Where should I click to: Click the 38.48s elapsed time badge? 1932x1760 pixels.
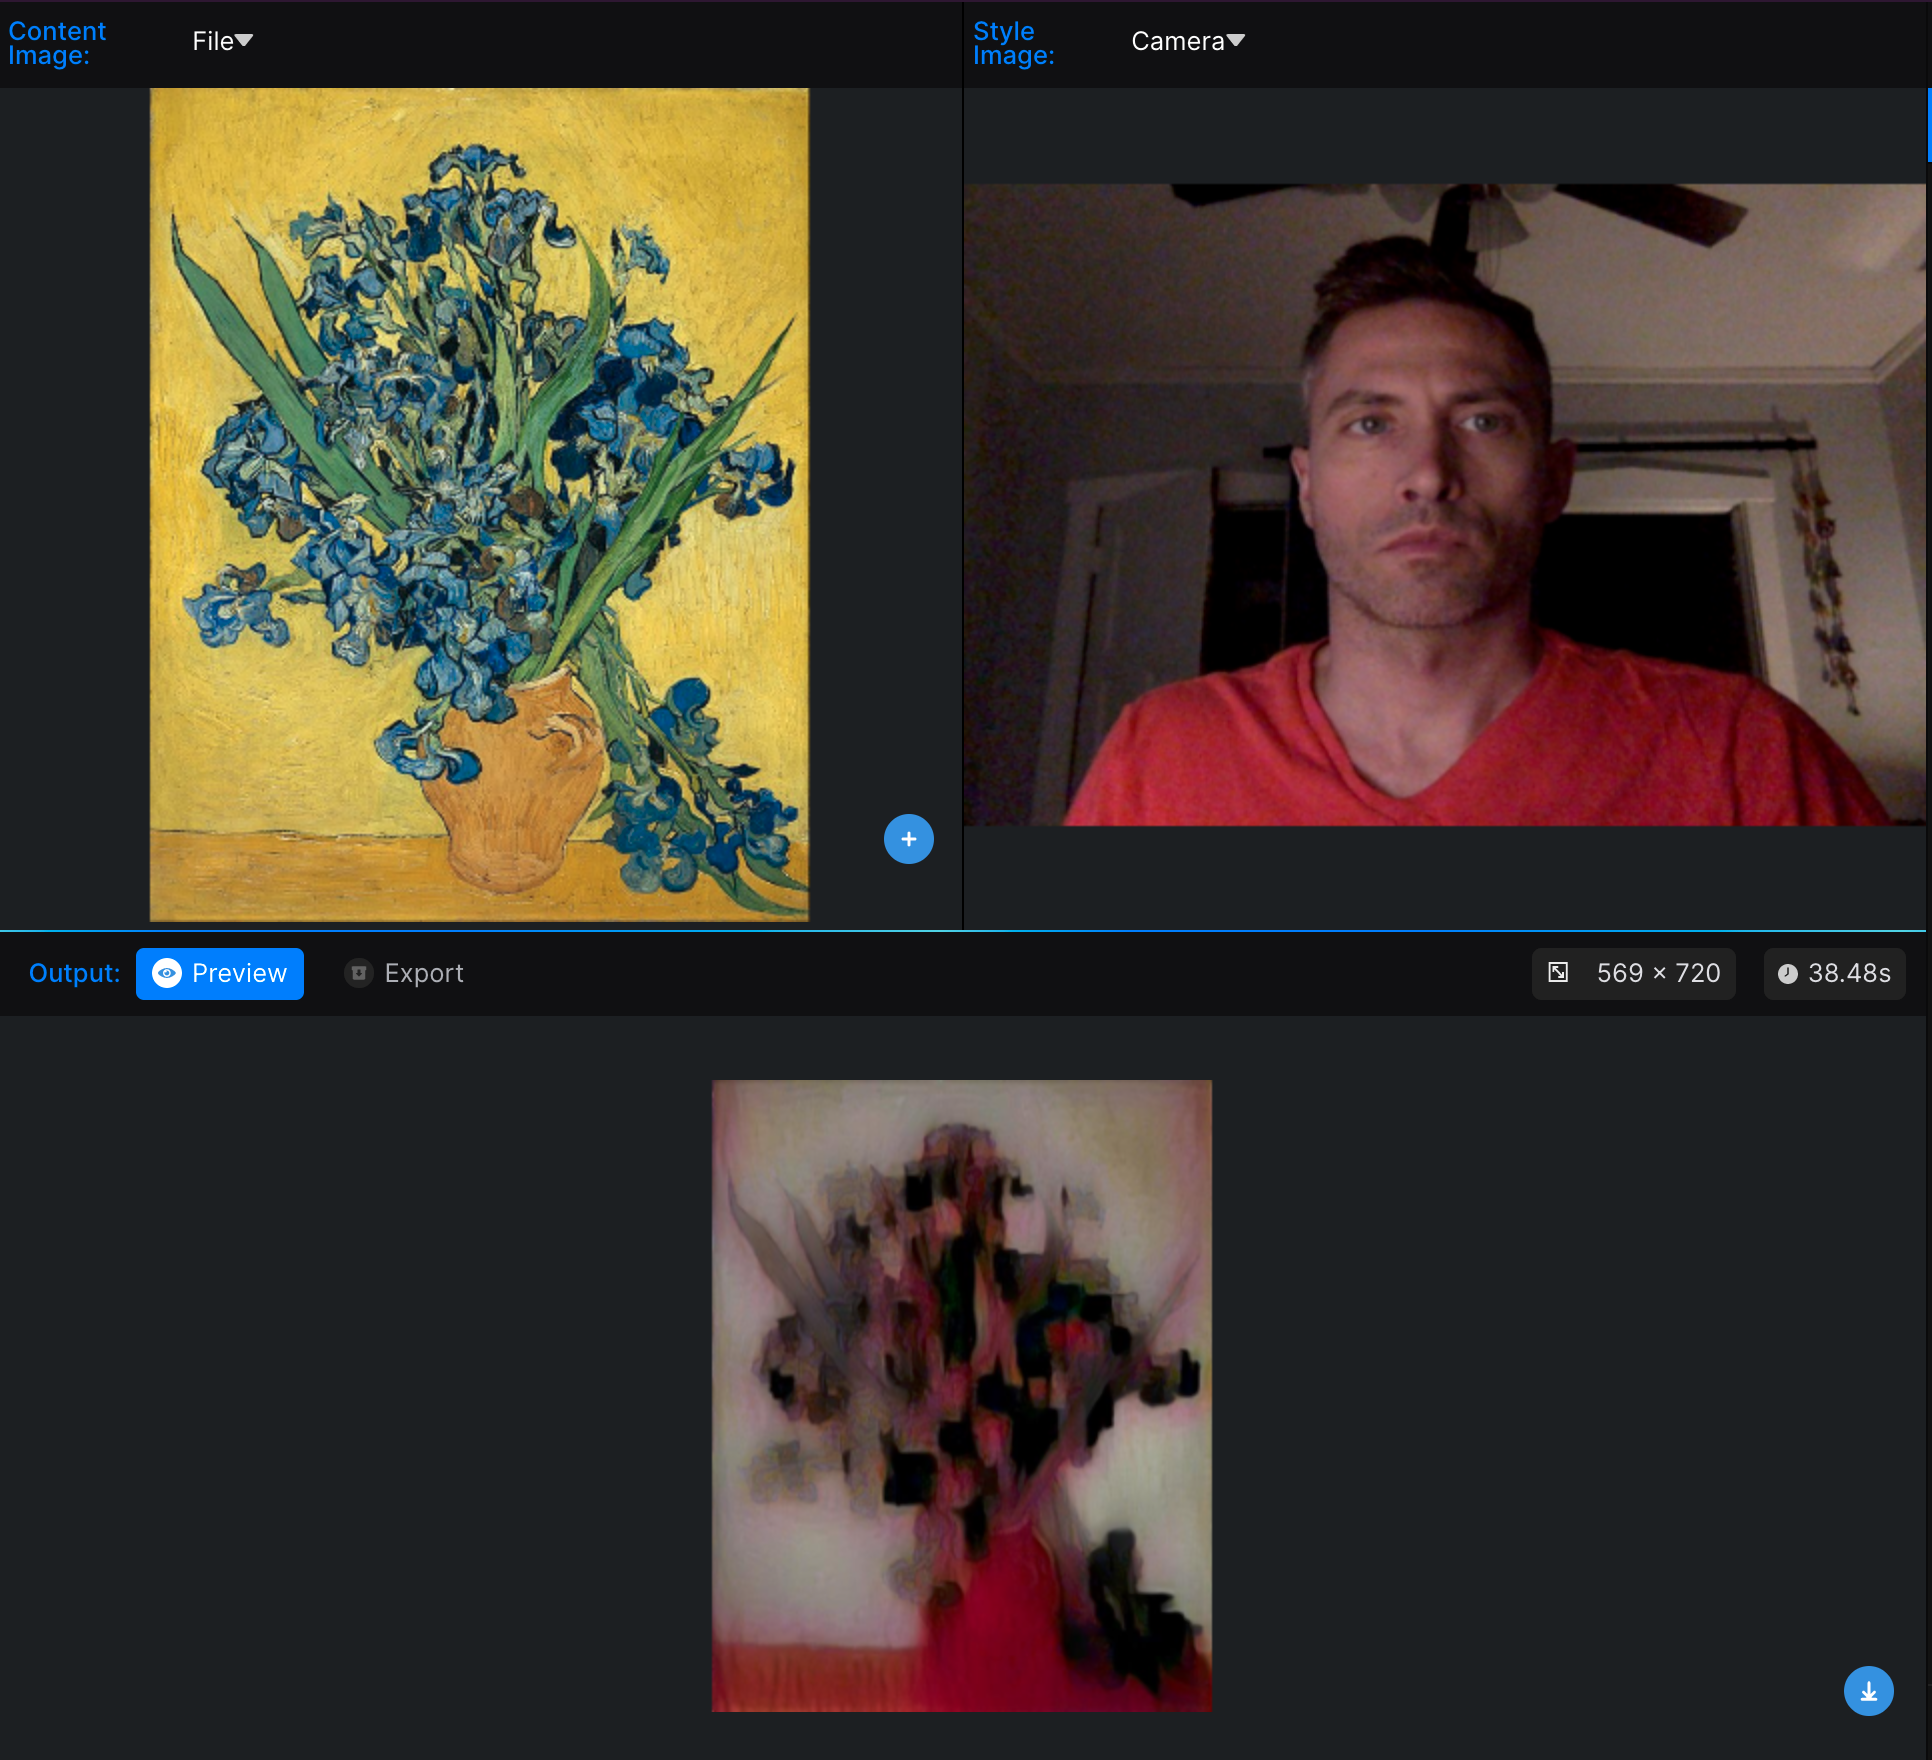click(1834, 973)
